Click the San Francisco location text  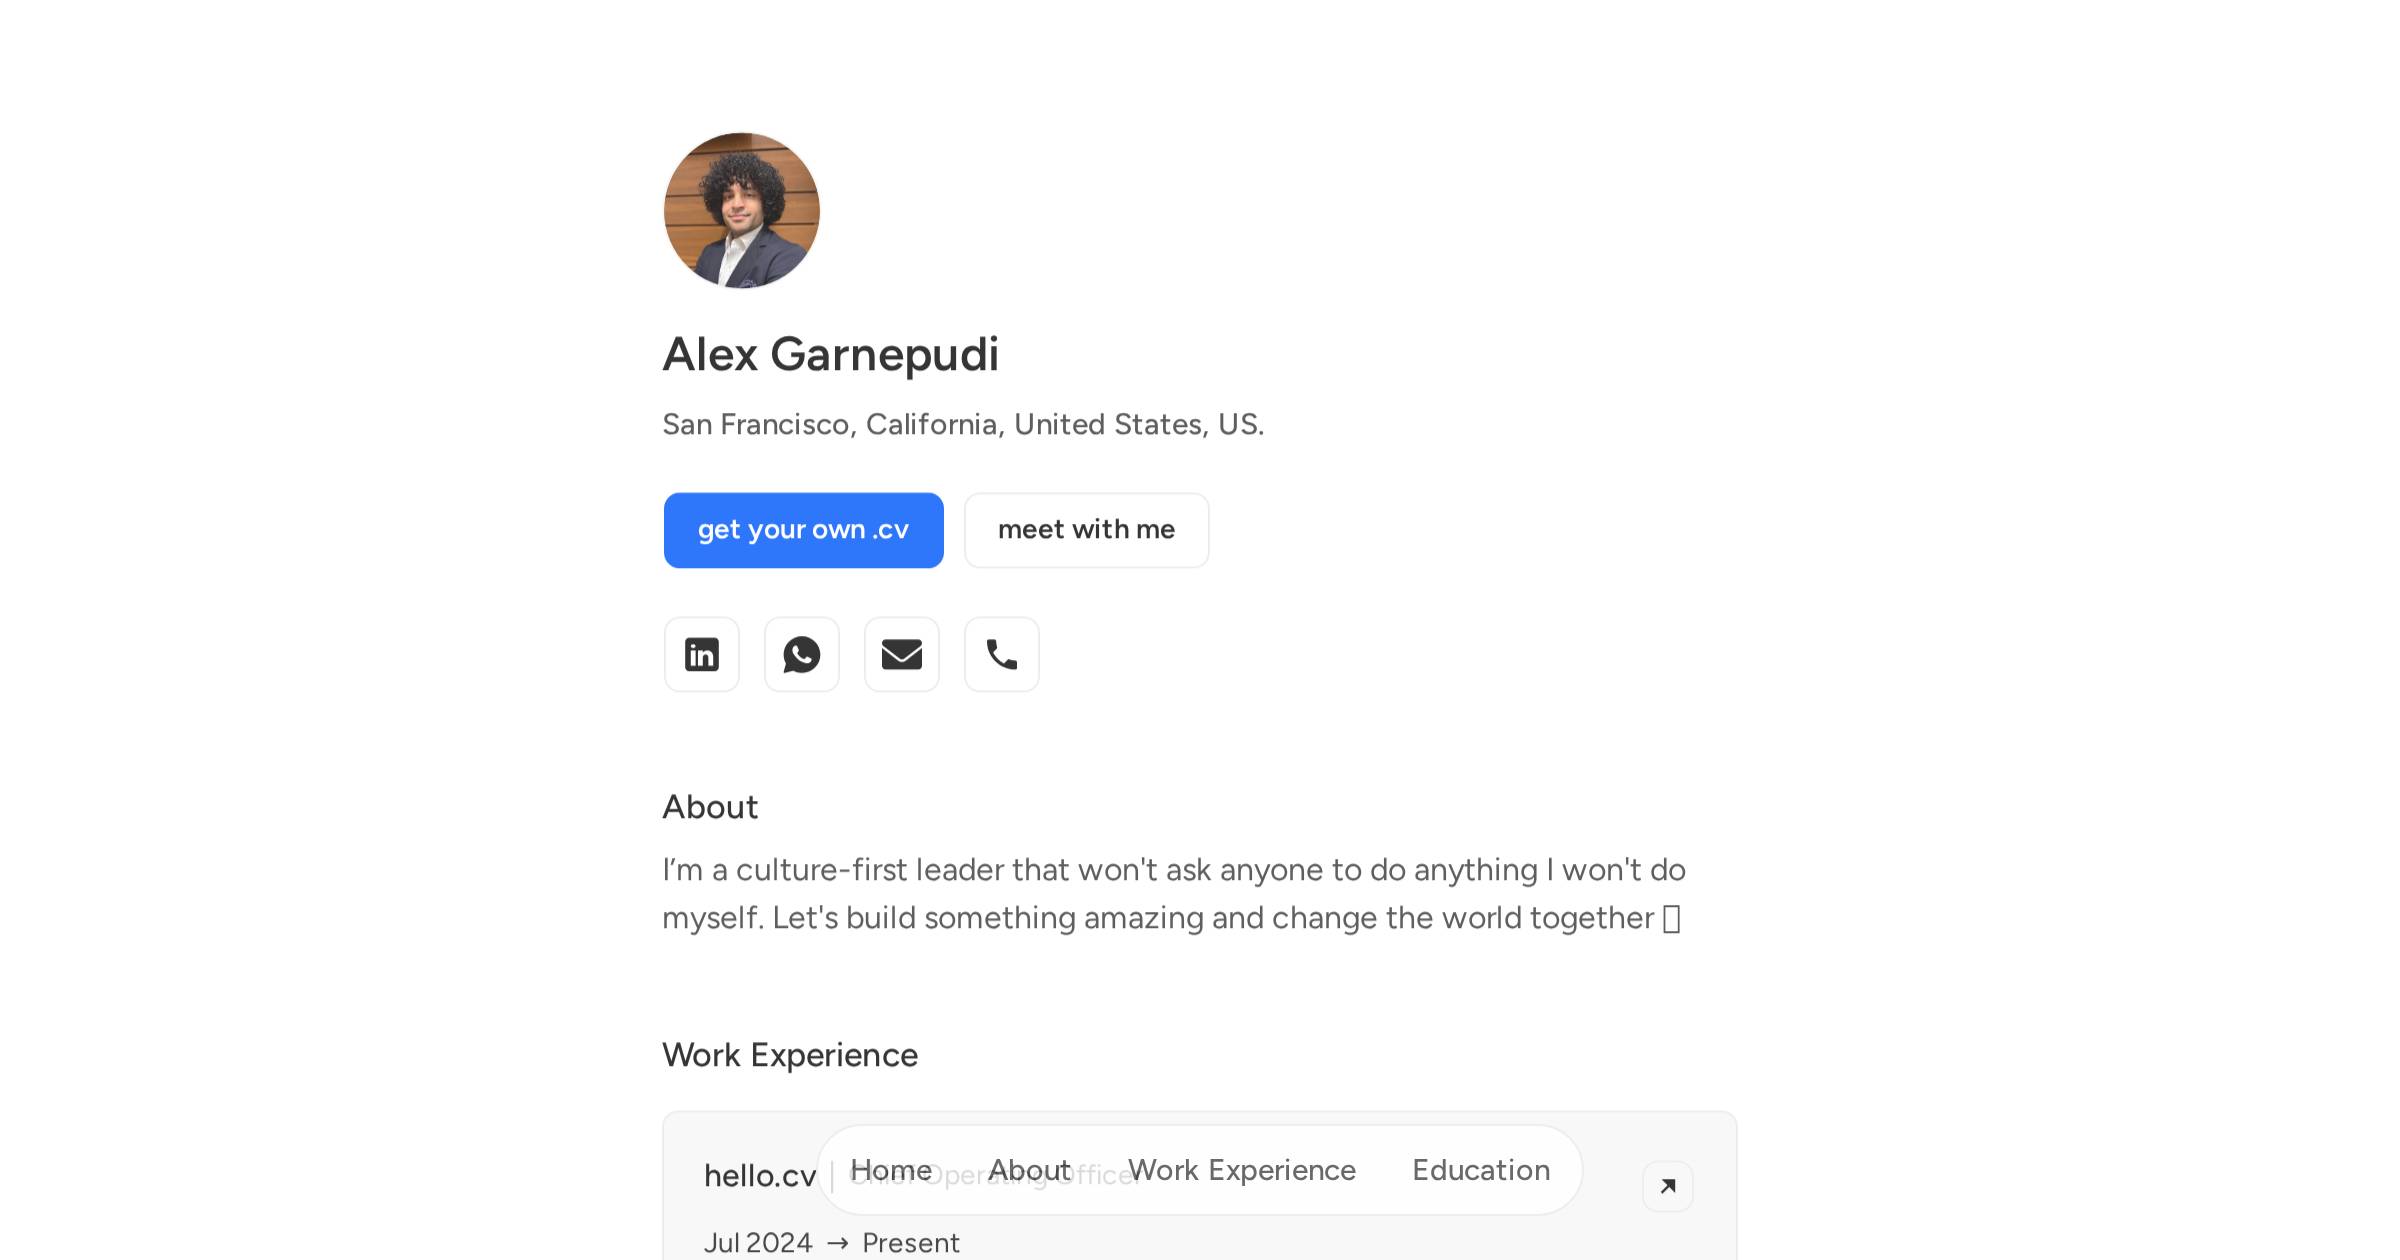963,425
